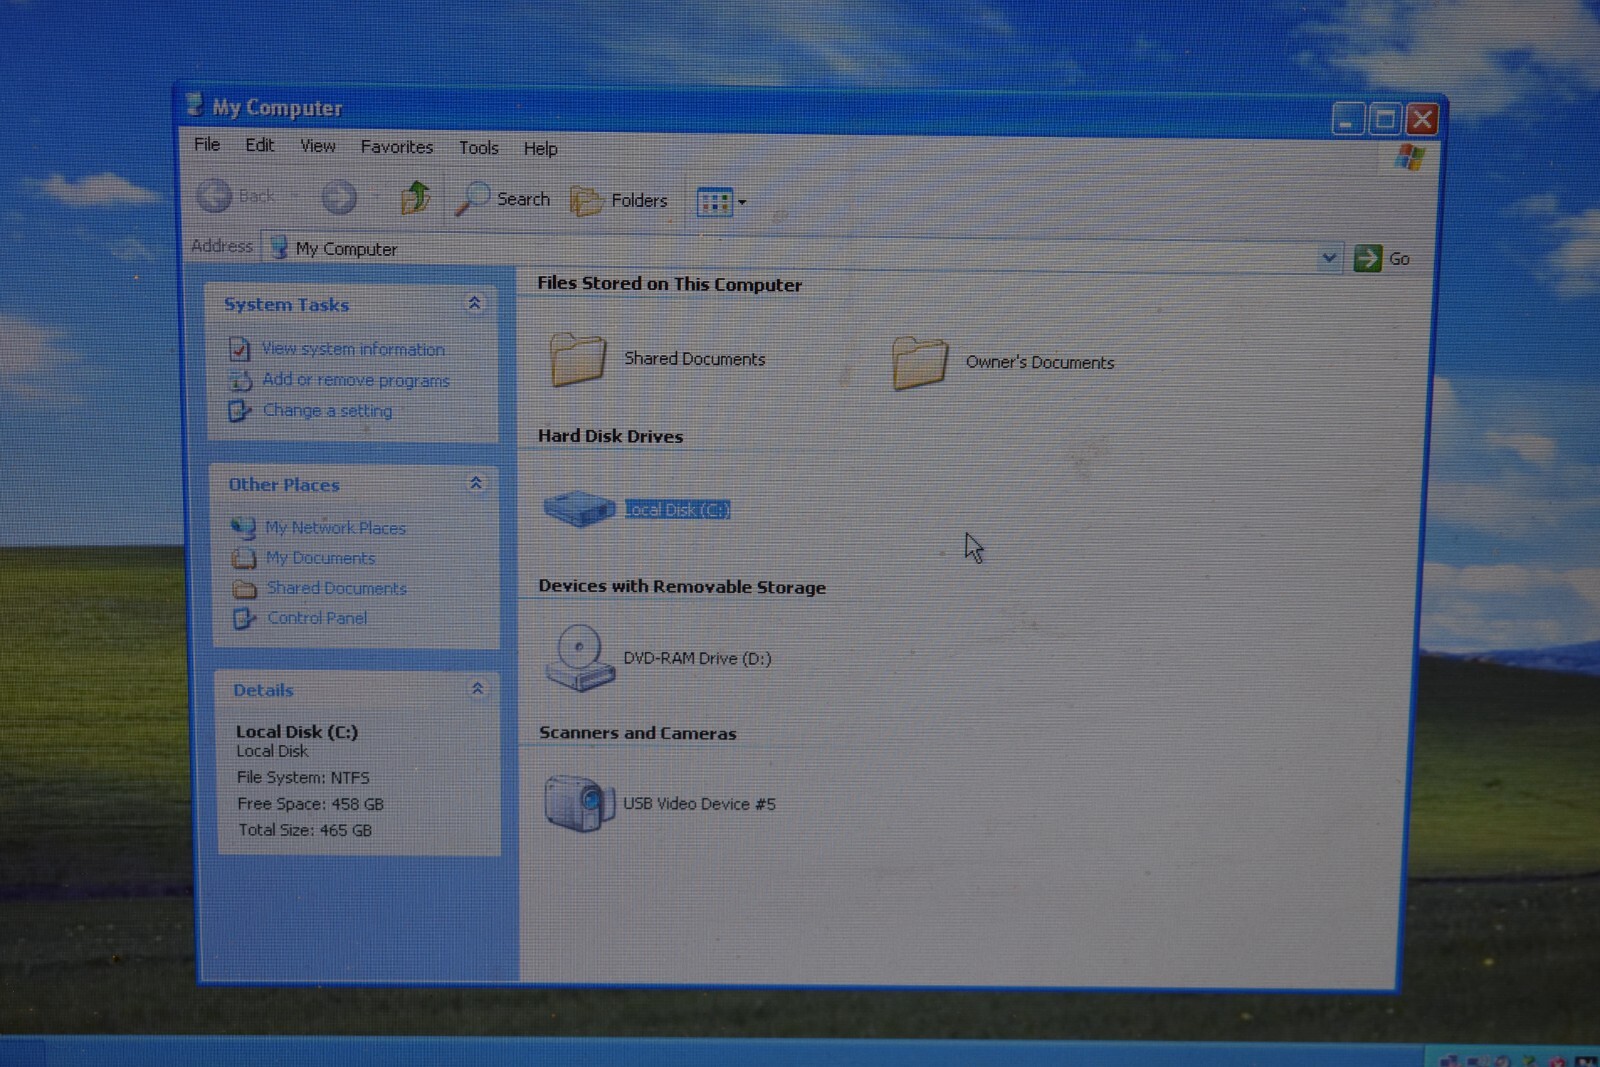This screenshot has height=1067, width=1600.
Task: Click the DVD-RAM Drive (D:) label
Action: (x=697, y=658)
